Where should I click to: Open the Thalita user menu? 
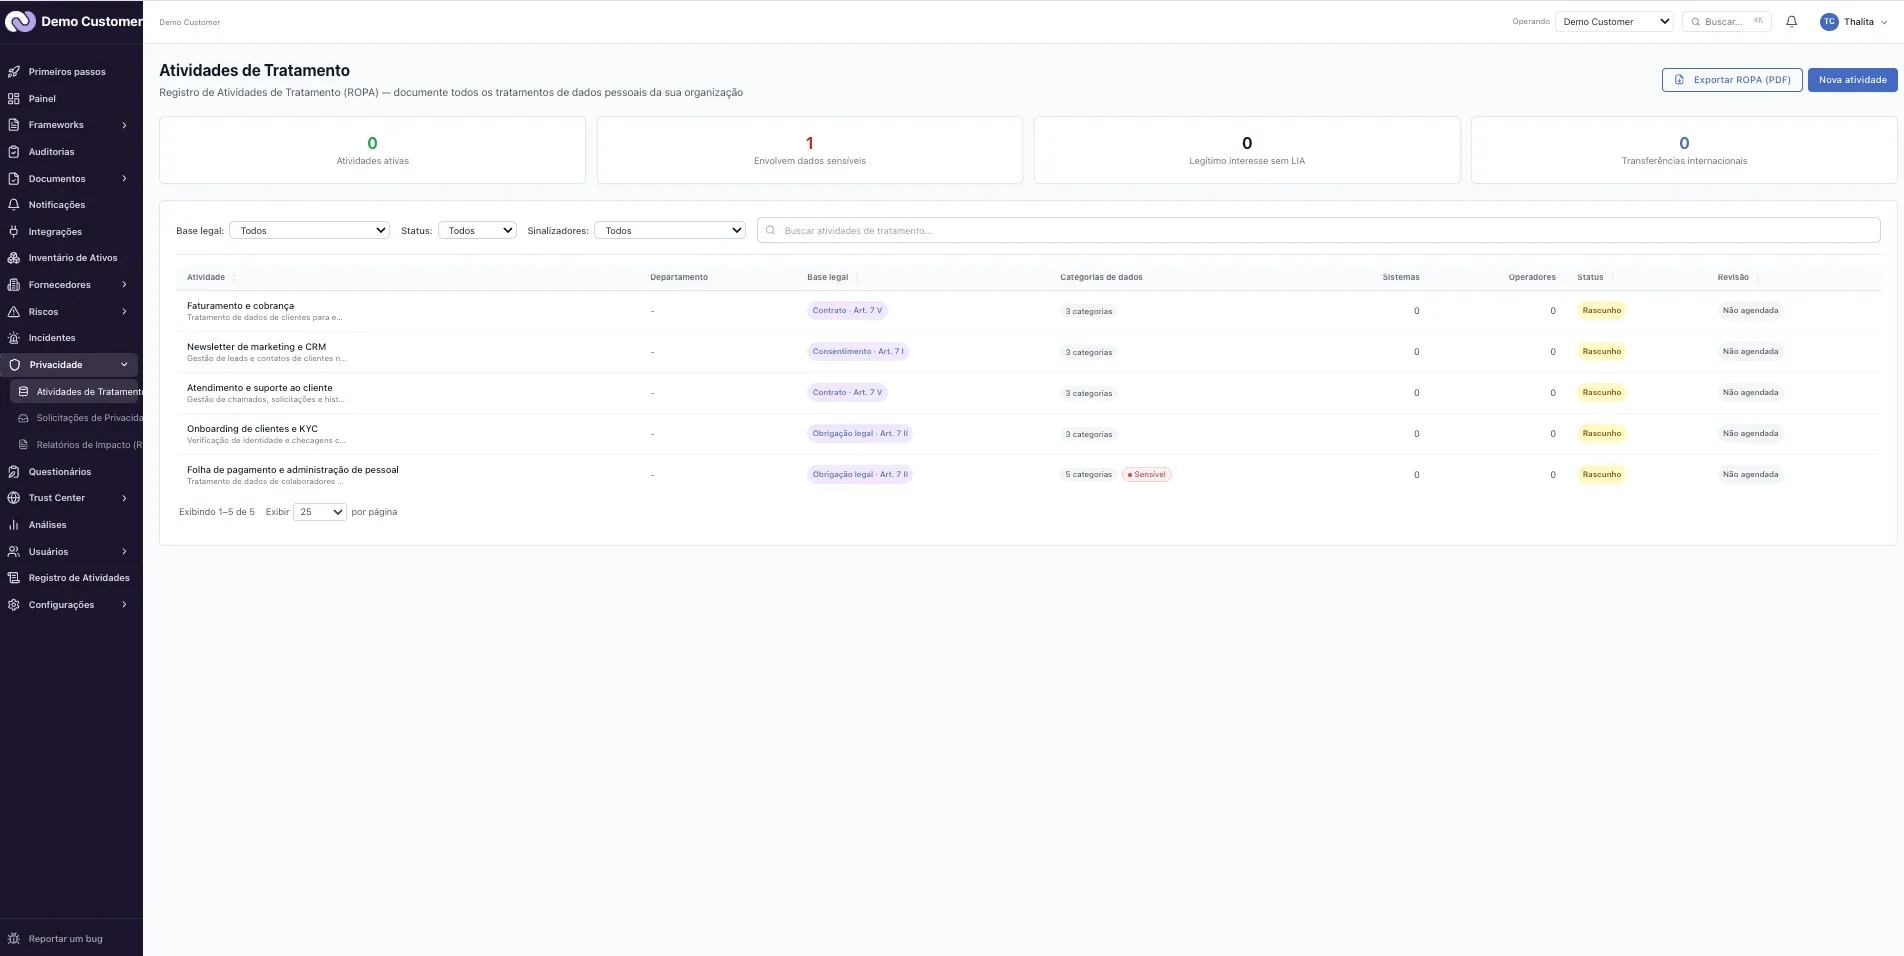pyautogui.click(x=1855, y=21)
